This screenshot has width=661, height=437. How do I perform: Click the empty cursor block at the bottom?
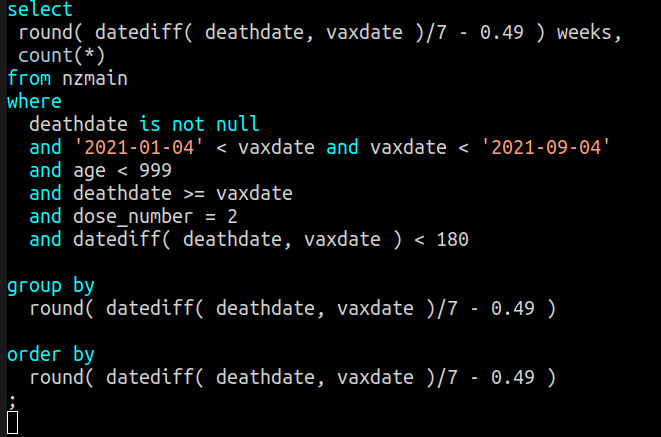pyautogui.click(x=13, y=423)
